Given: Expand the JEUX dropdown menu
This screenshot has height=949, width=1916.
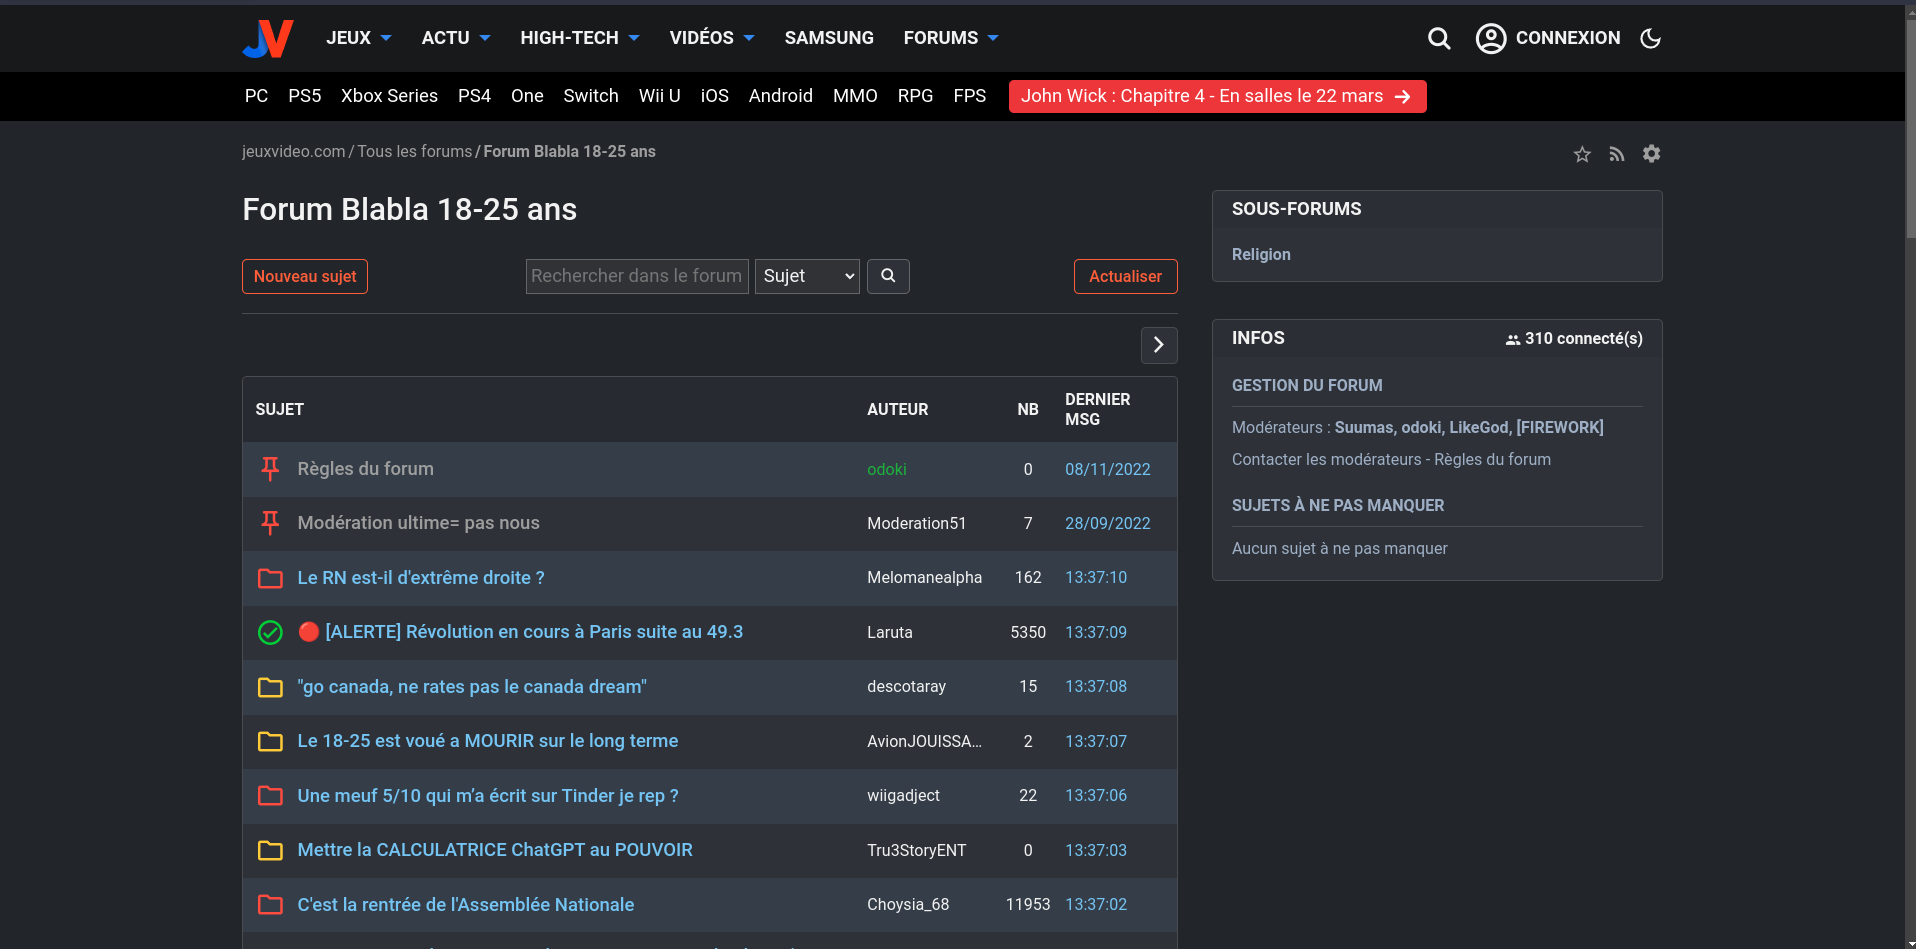Looking at the screenshot, I should [x=358, y=38].
